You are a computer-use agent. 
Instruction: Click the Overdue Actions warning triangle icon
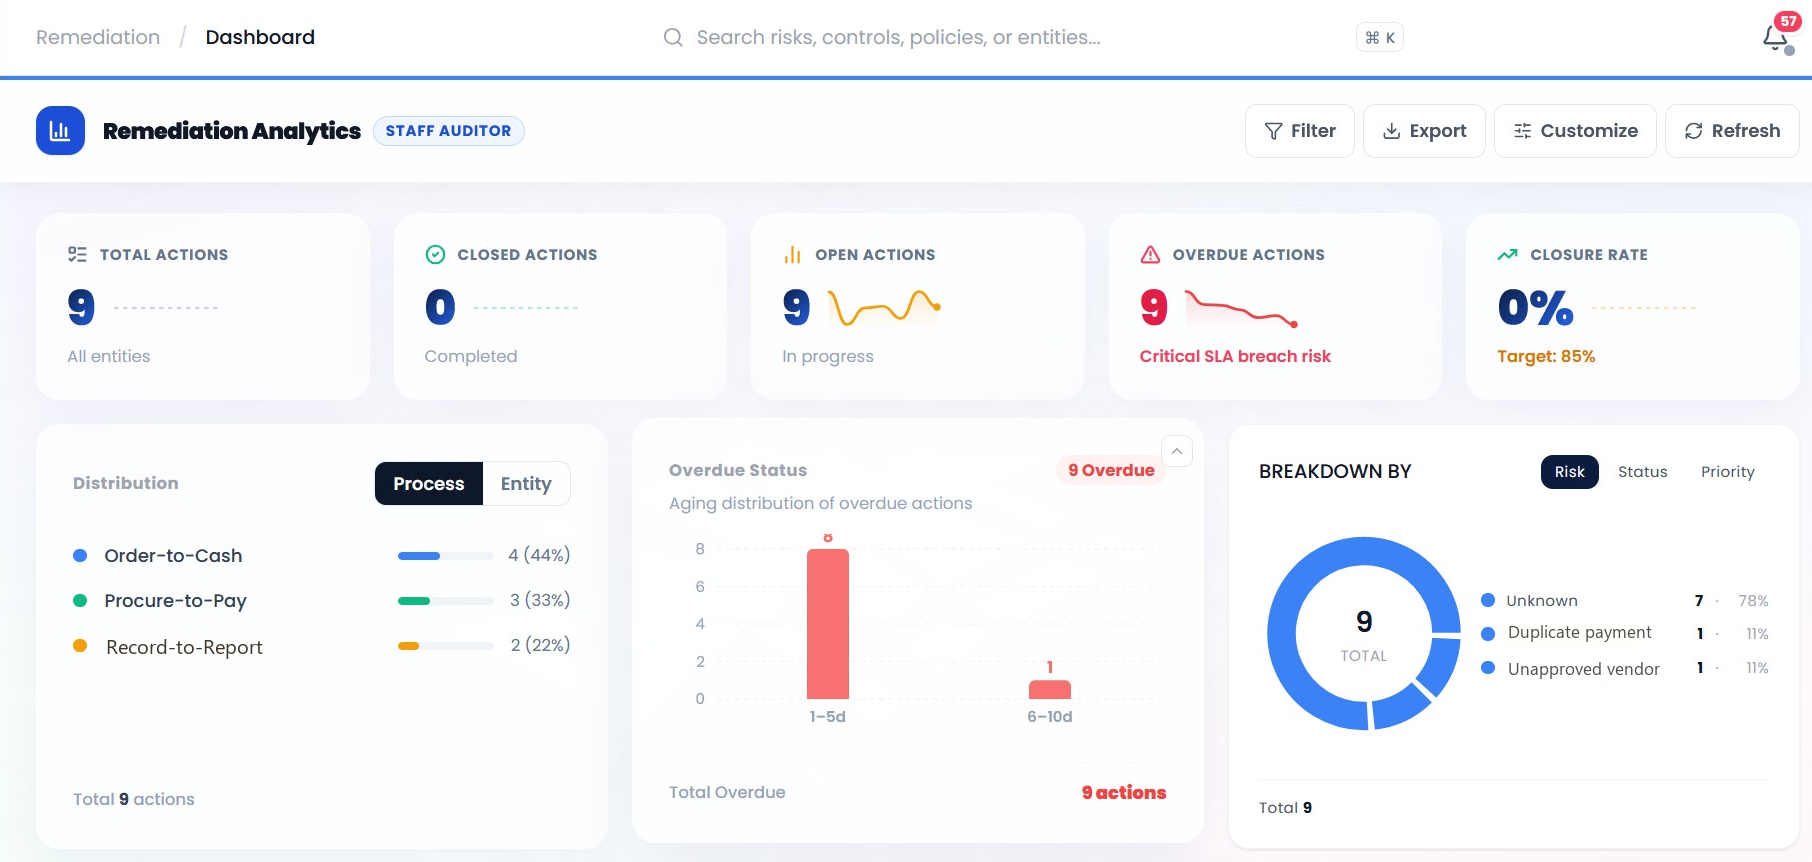1150,255
